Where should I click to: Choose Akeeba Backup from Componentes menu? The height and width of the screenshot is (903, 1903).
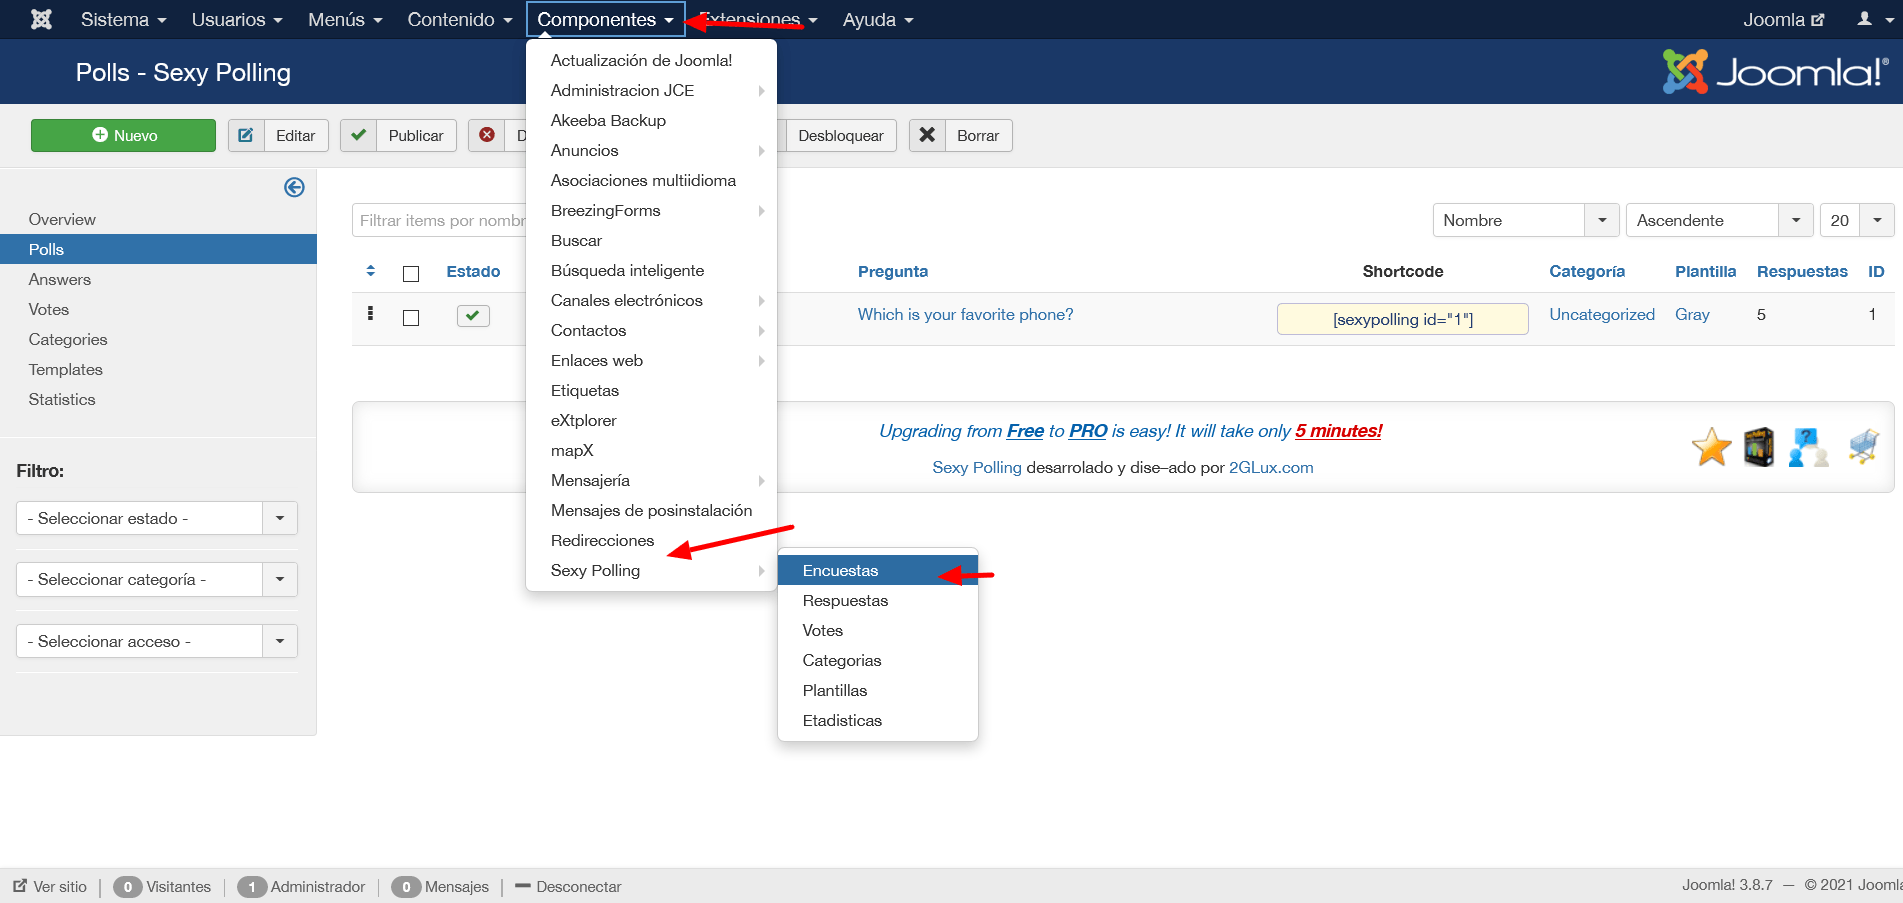click(x=652, y=120)
